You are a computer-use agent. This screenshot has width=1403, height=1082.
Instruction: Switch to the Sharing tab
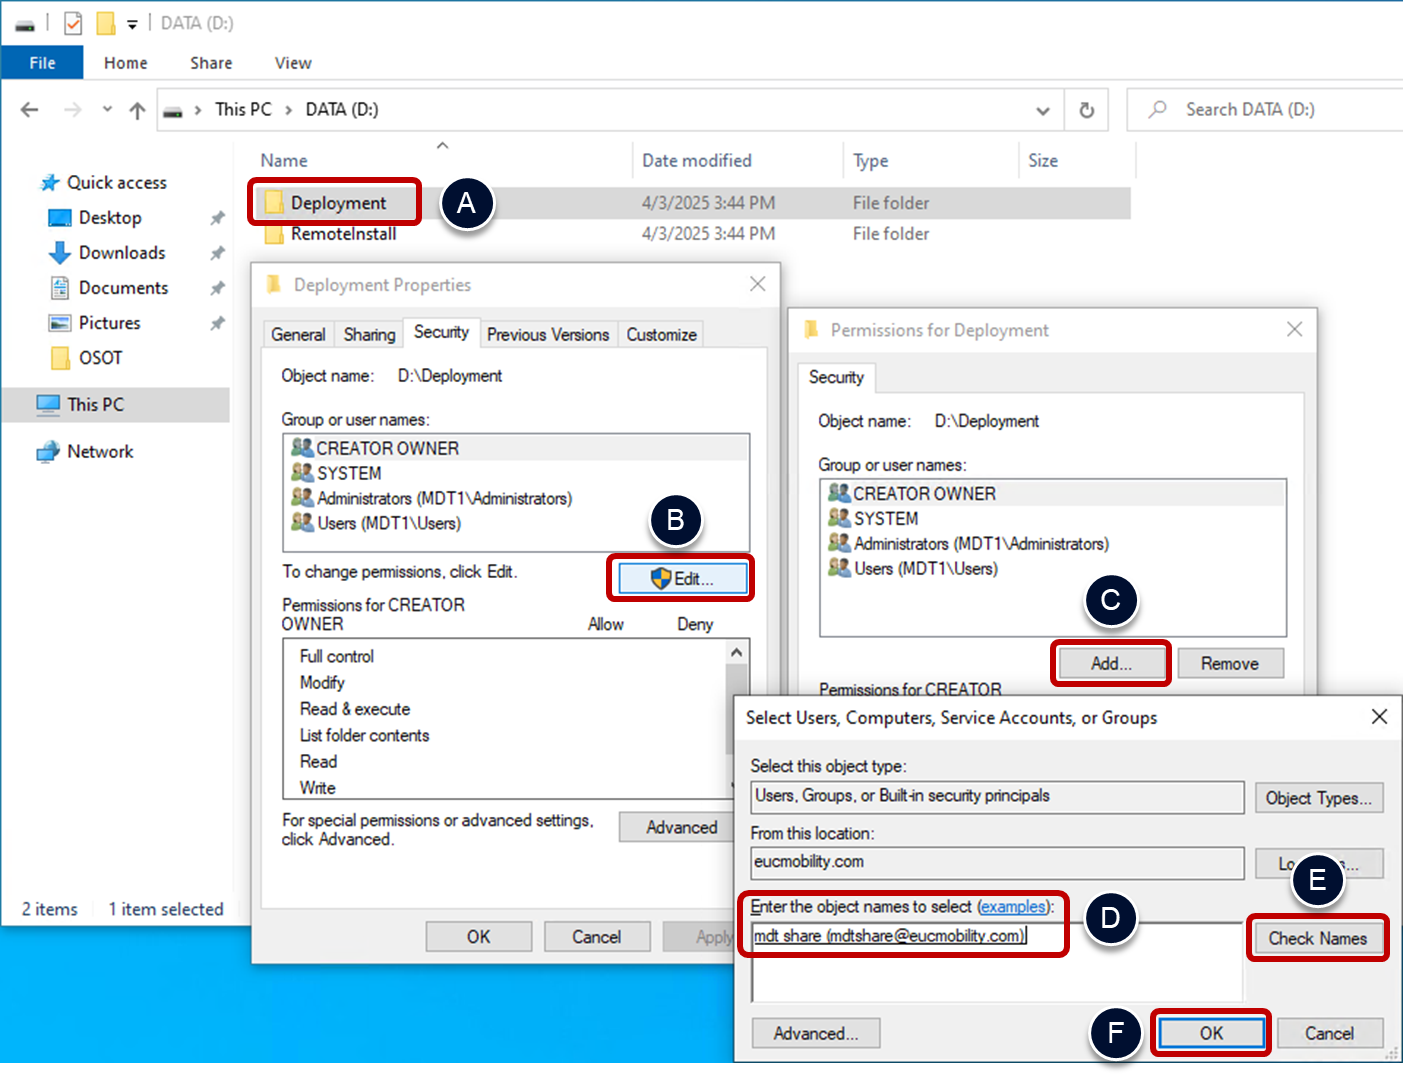(x=369, y=334)
